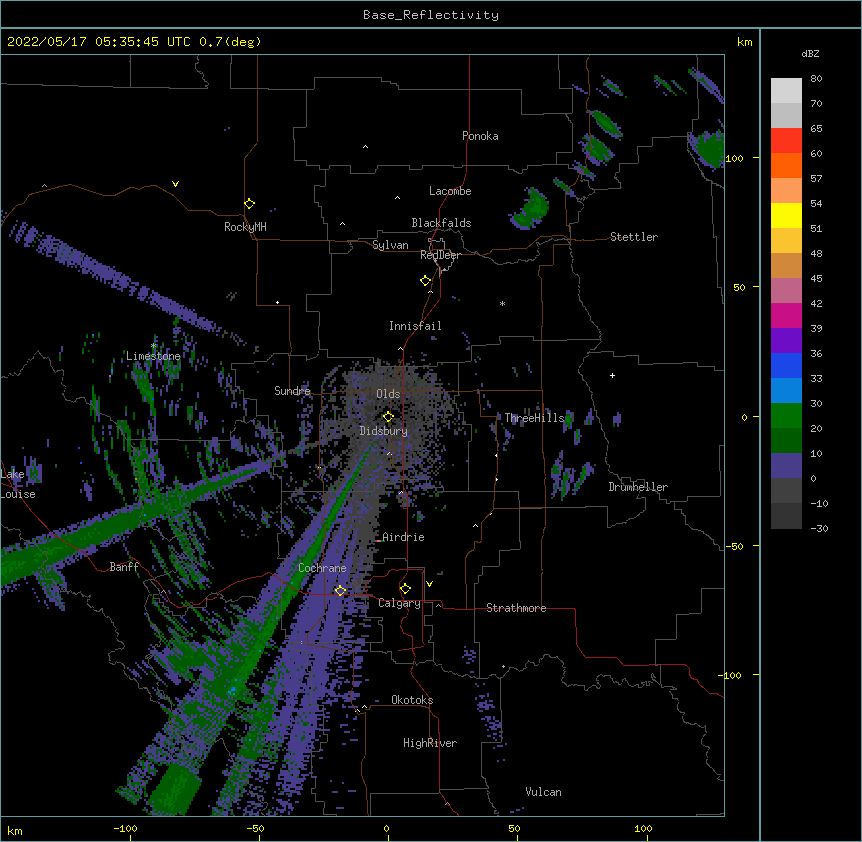Click the HighRiver label

430,743
